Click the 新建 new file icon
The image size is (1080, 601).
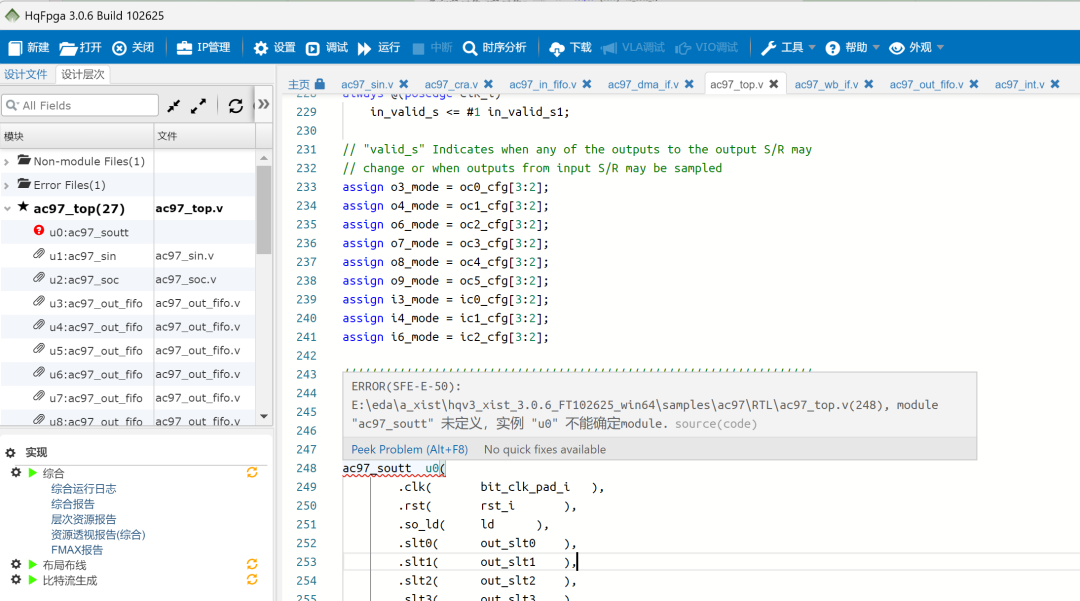[x=16, y=48]
